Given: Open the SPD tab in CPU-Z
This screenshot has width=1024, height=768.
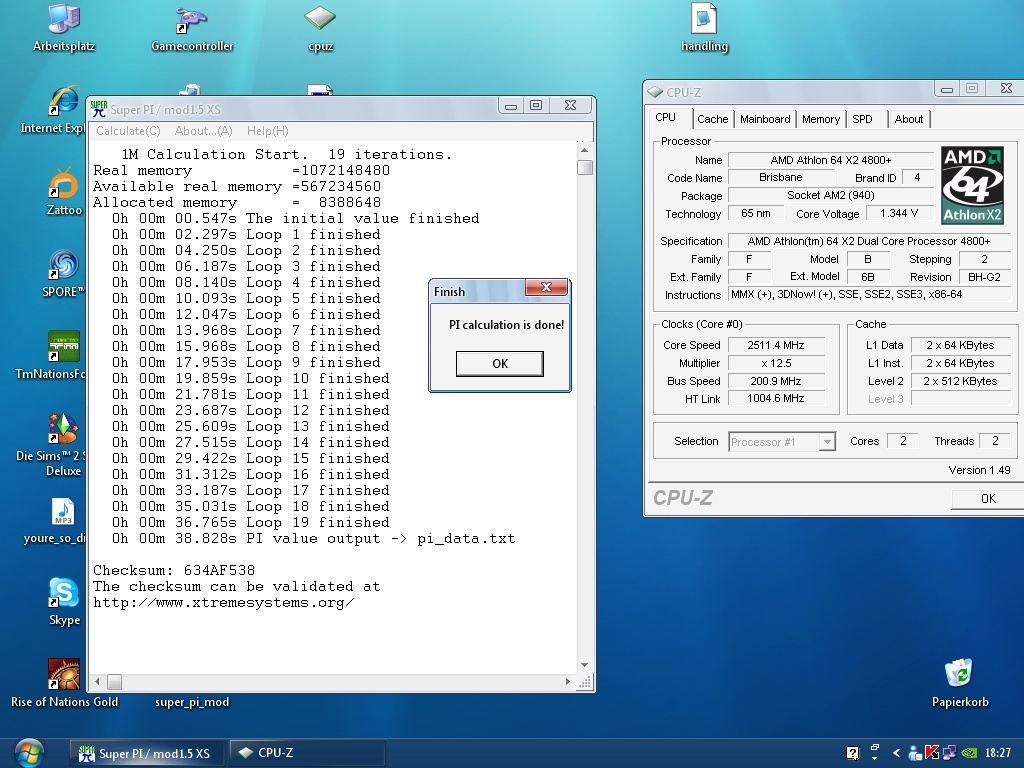Looking at the screenshot, I should point(862,119).
